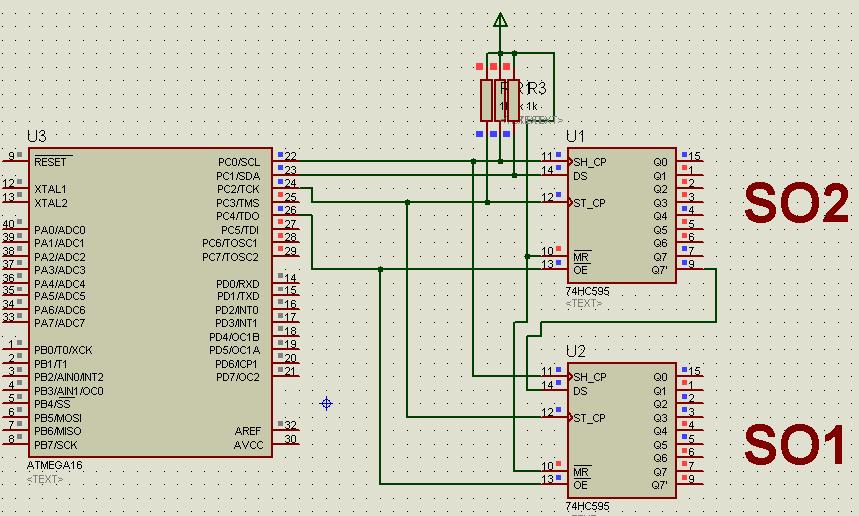Click the U1 reference label

point(576,136)
